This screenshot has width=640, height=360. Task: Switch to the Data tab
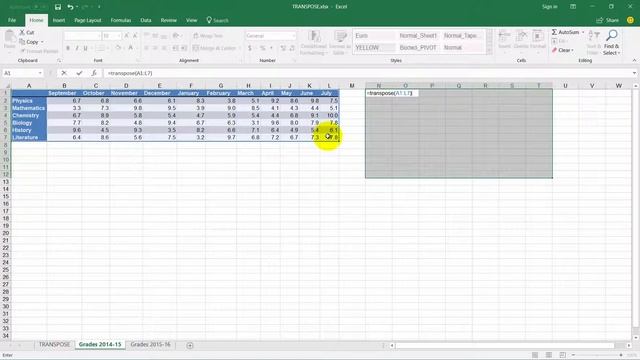pos(146,20)
